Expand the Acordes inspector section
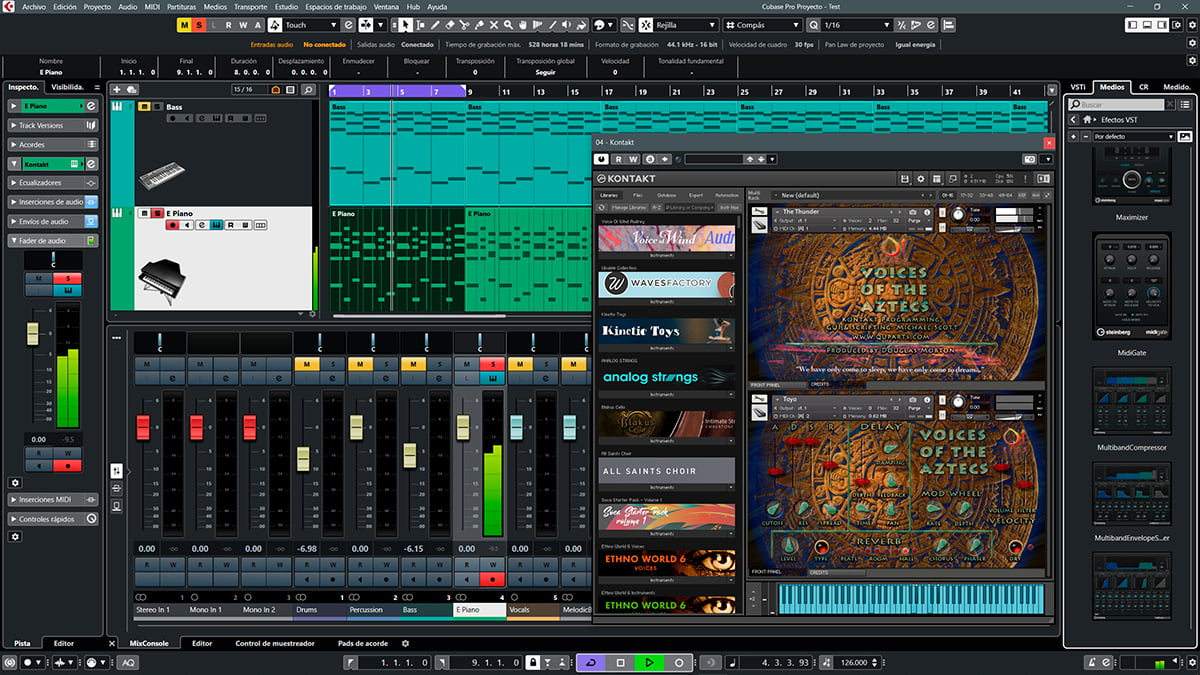 (53, 144)
